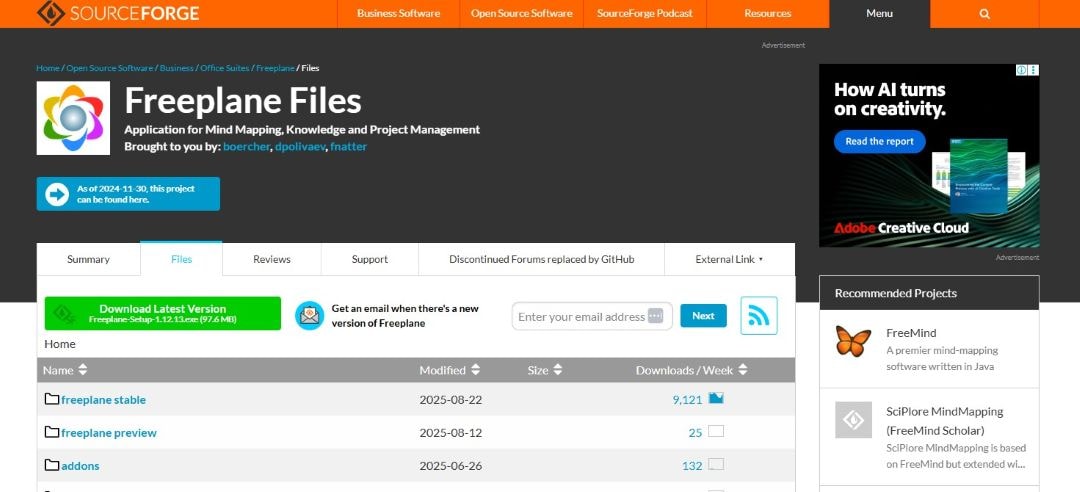Open boercher's profile

click(246, 147)
